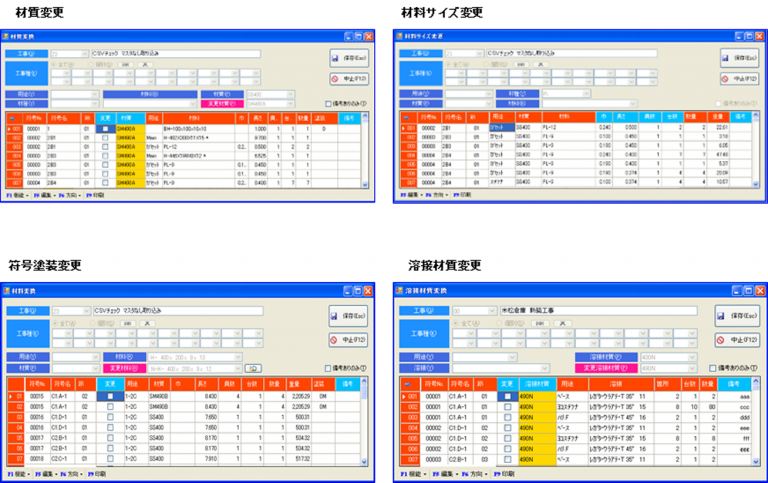
Task: Check 変更 box for row 06 in 符号塗装変更 table
Action: point(110,449)
